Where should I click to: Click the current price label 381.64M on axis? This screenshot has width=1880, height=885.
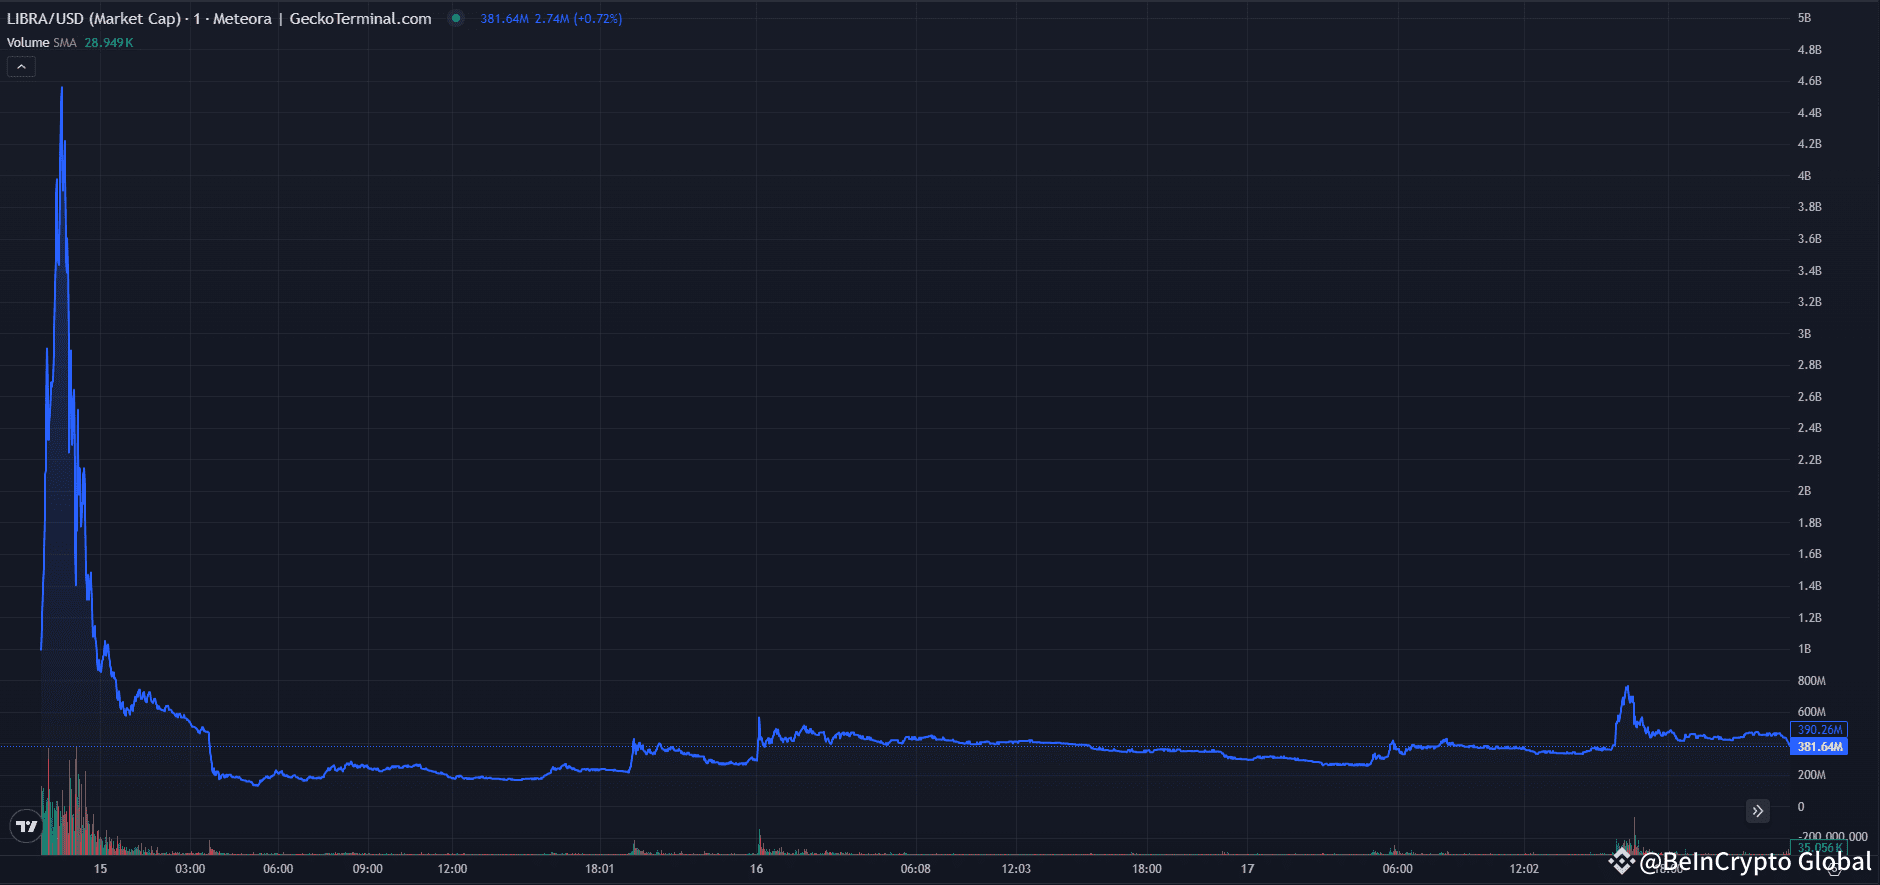pyautogui.click(x=1819, y=747)
